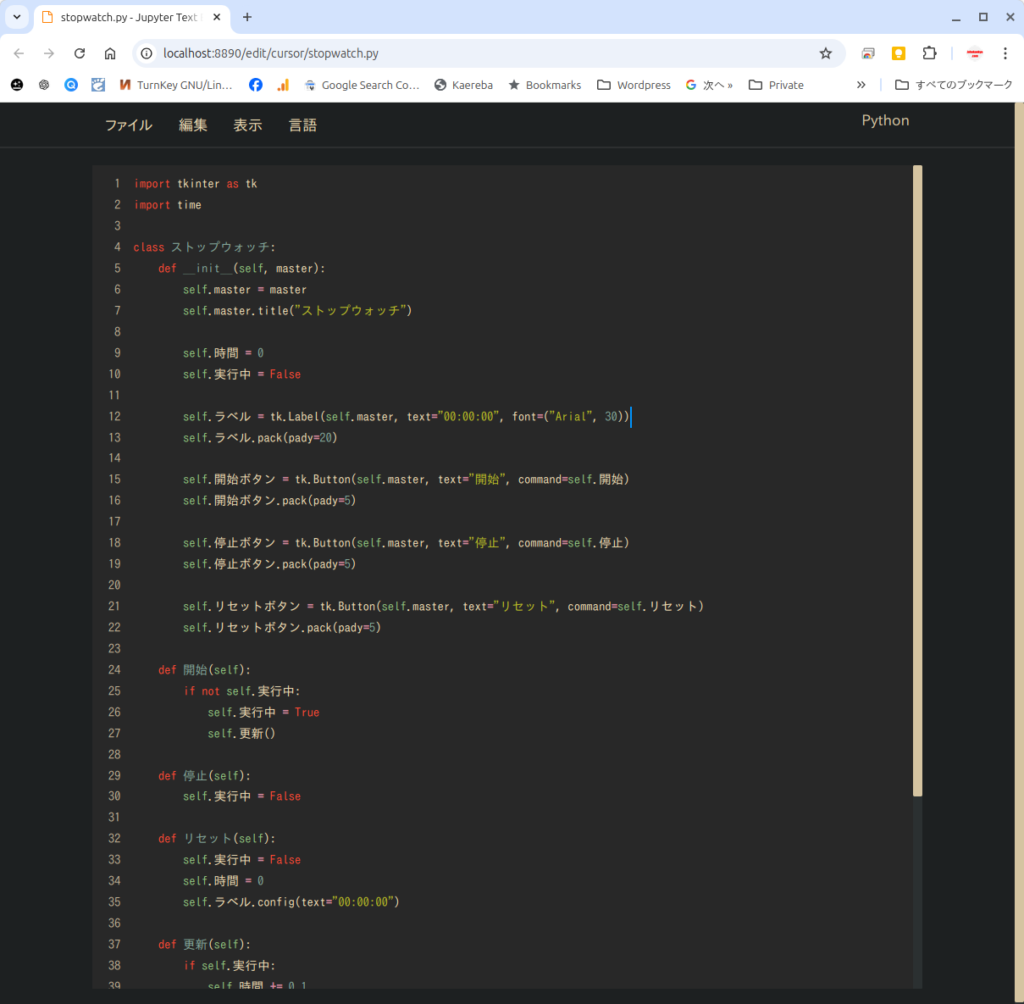This screenshot has width=1024, height=1004.
Task: Reload the page with the refresh icon
Action: point(79,54)
